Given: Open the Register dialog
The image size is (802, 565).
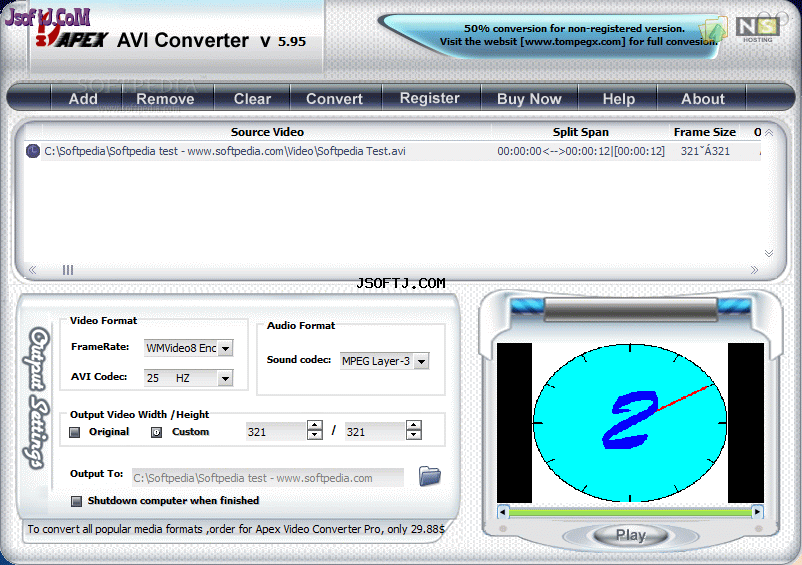Looking at the screenshot, I should [x=430, y=98].
